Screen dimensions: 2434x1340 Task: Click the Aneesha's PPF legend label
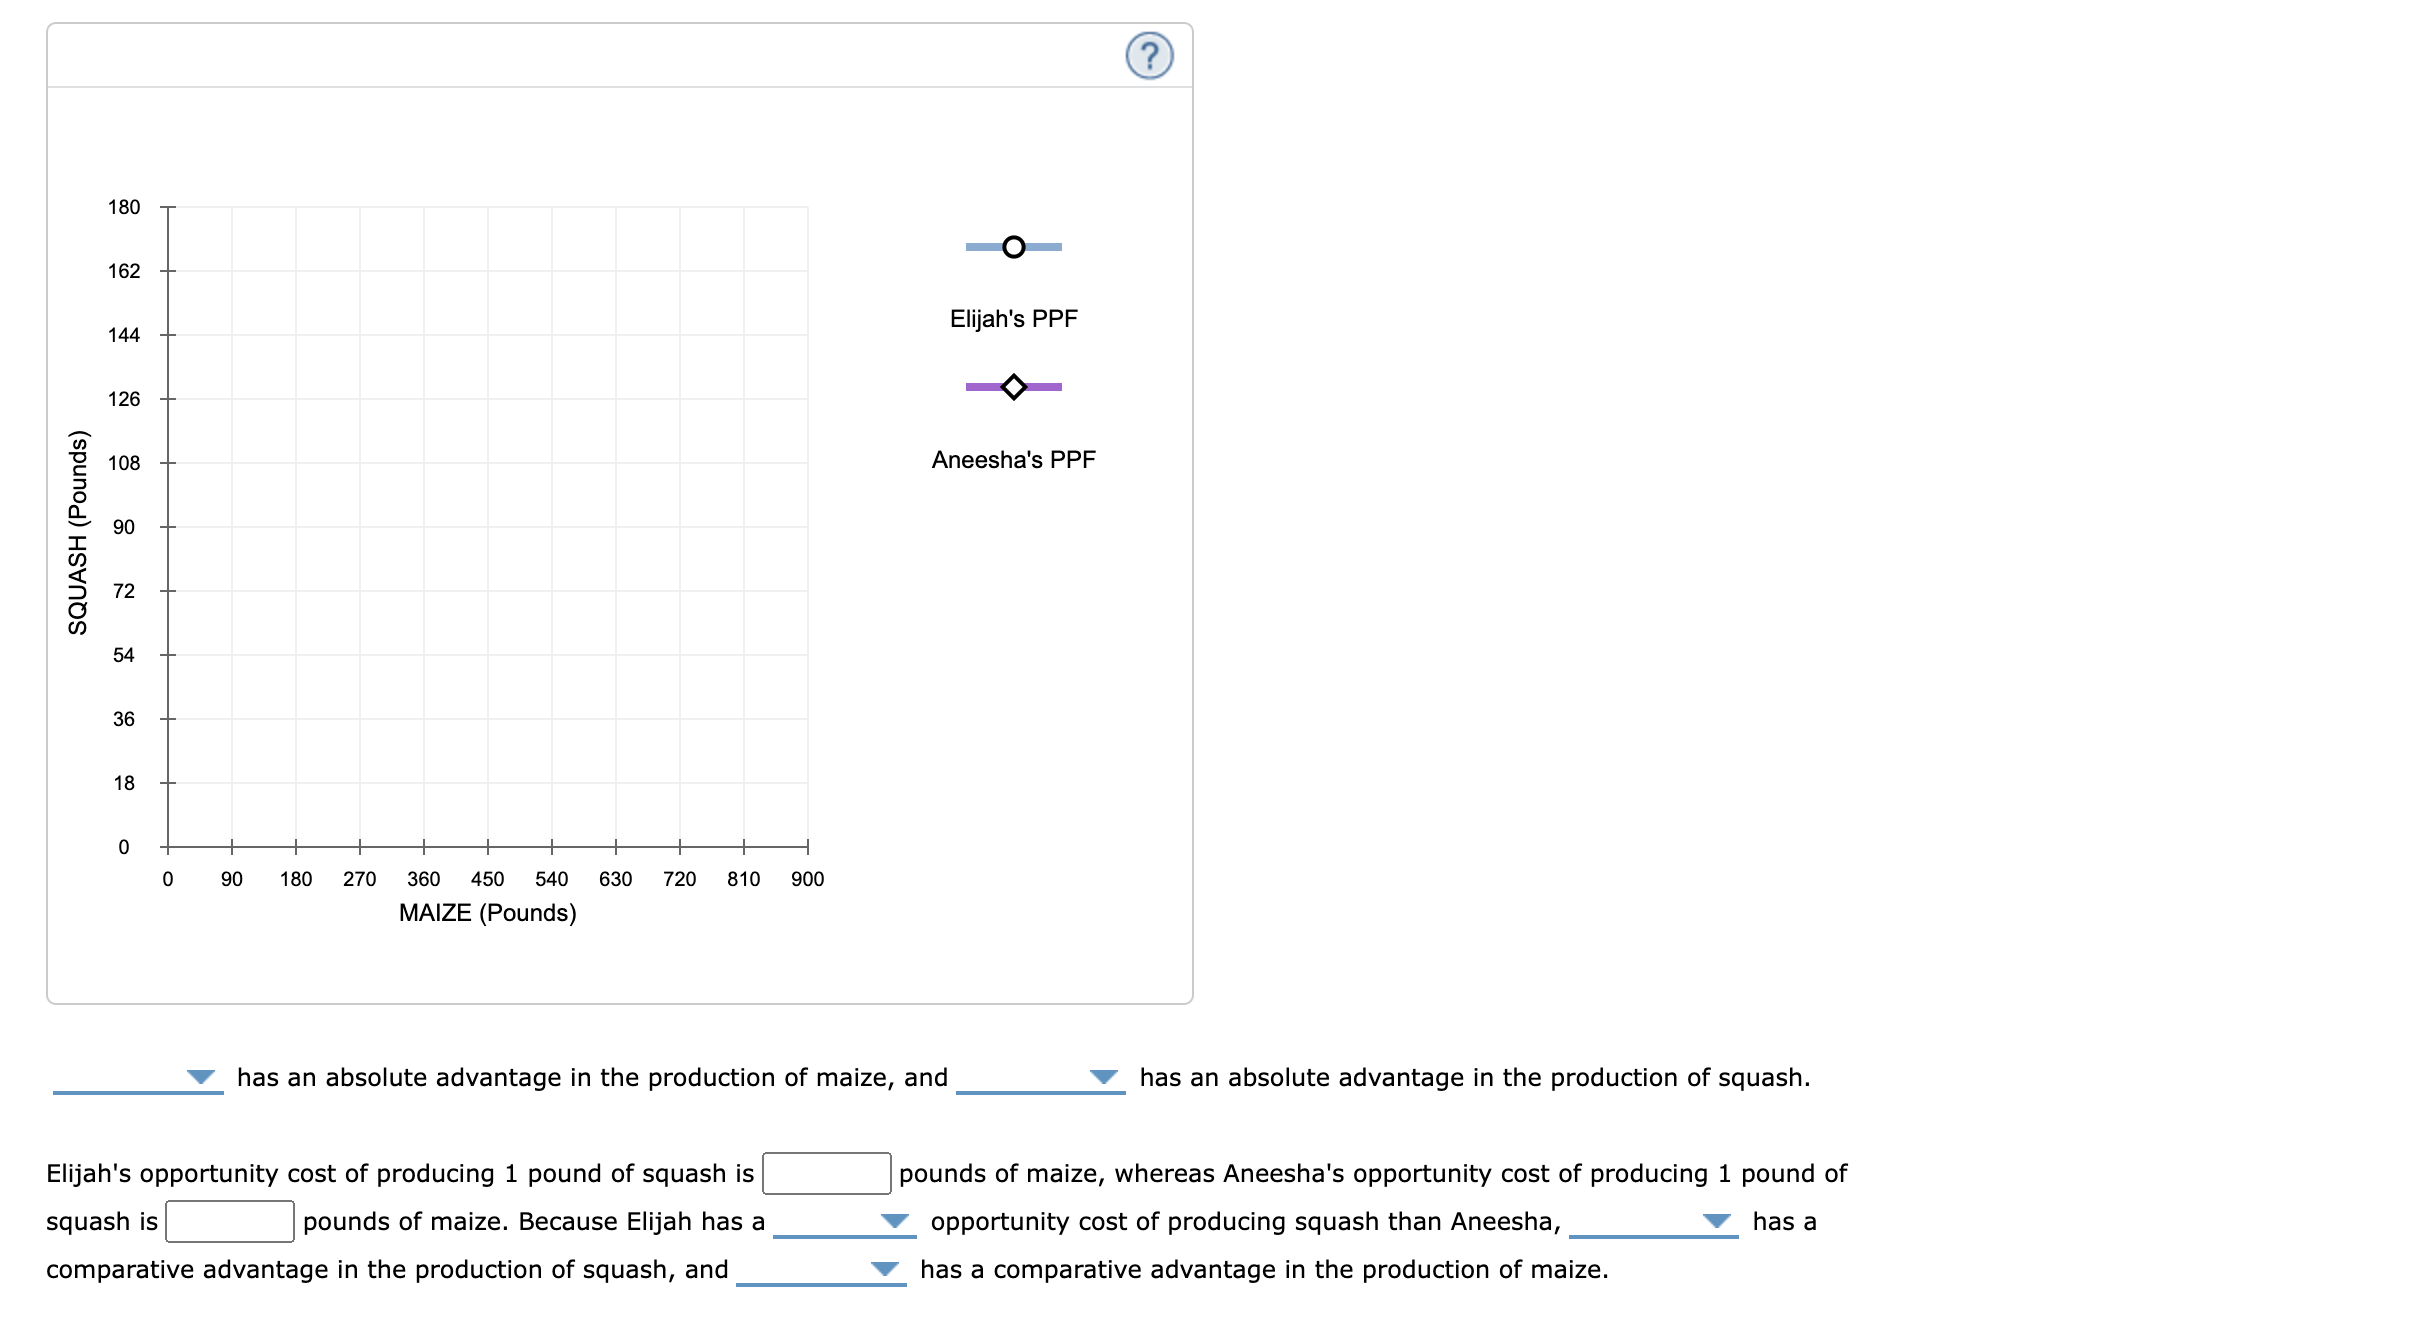[1013, 458]
